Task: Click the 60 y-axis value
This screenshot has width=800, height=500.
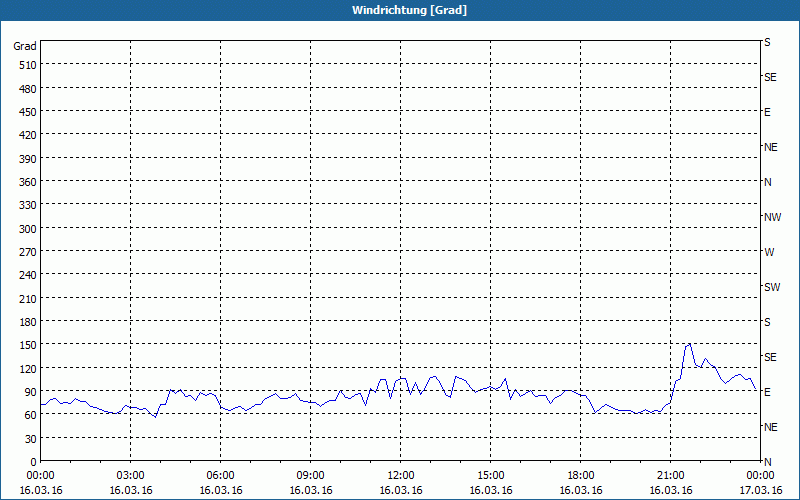Action: pyautogui.click(x=31, y=415)
